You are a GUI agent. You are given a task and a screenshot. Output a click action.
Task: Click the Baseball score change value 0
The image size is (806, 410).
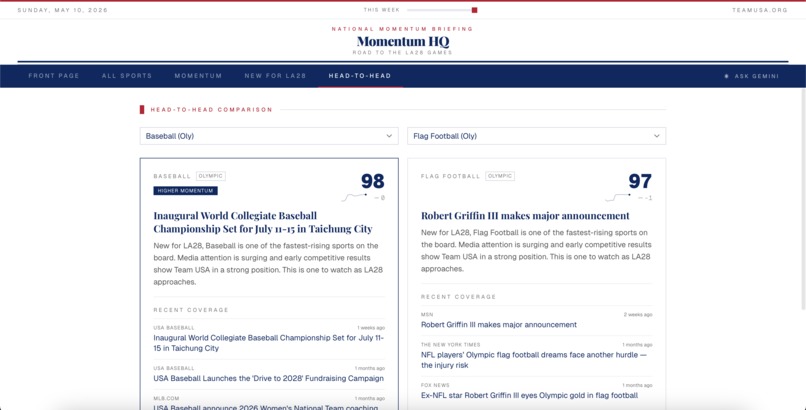pyautogui.click(x=380, y=198)
